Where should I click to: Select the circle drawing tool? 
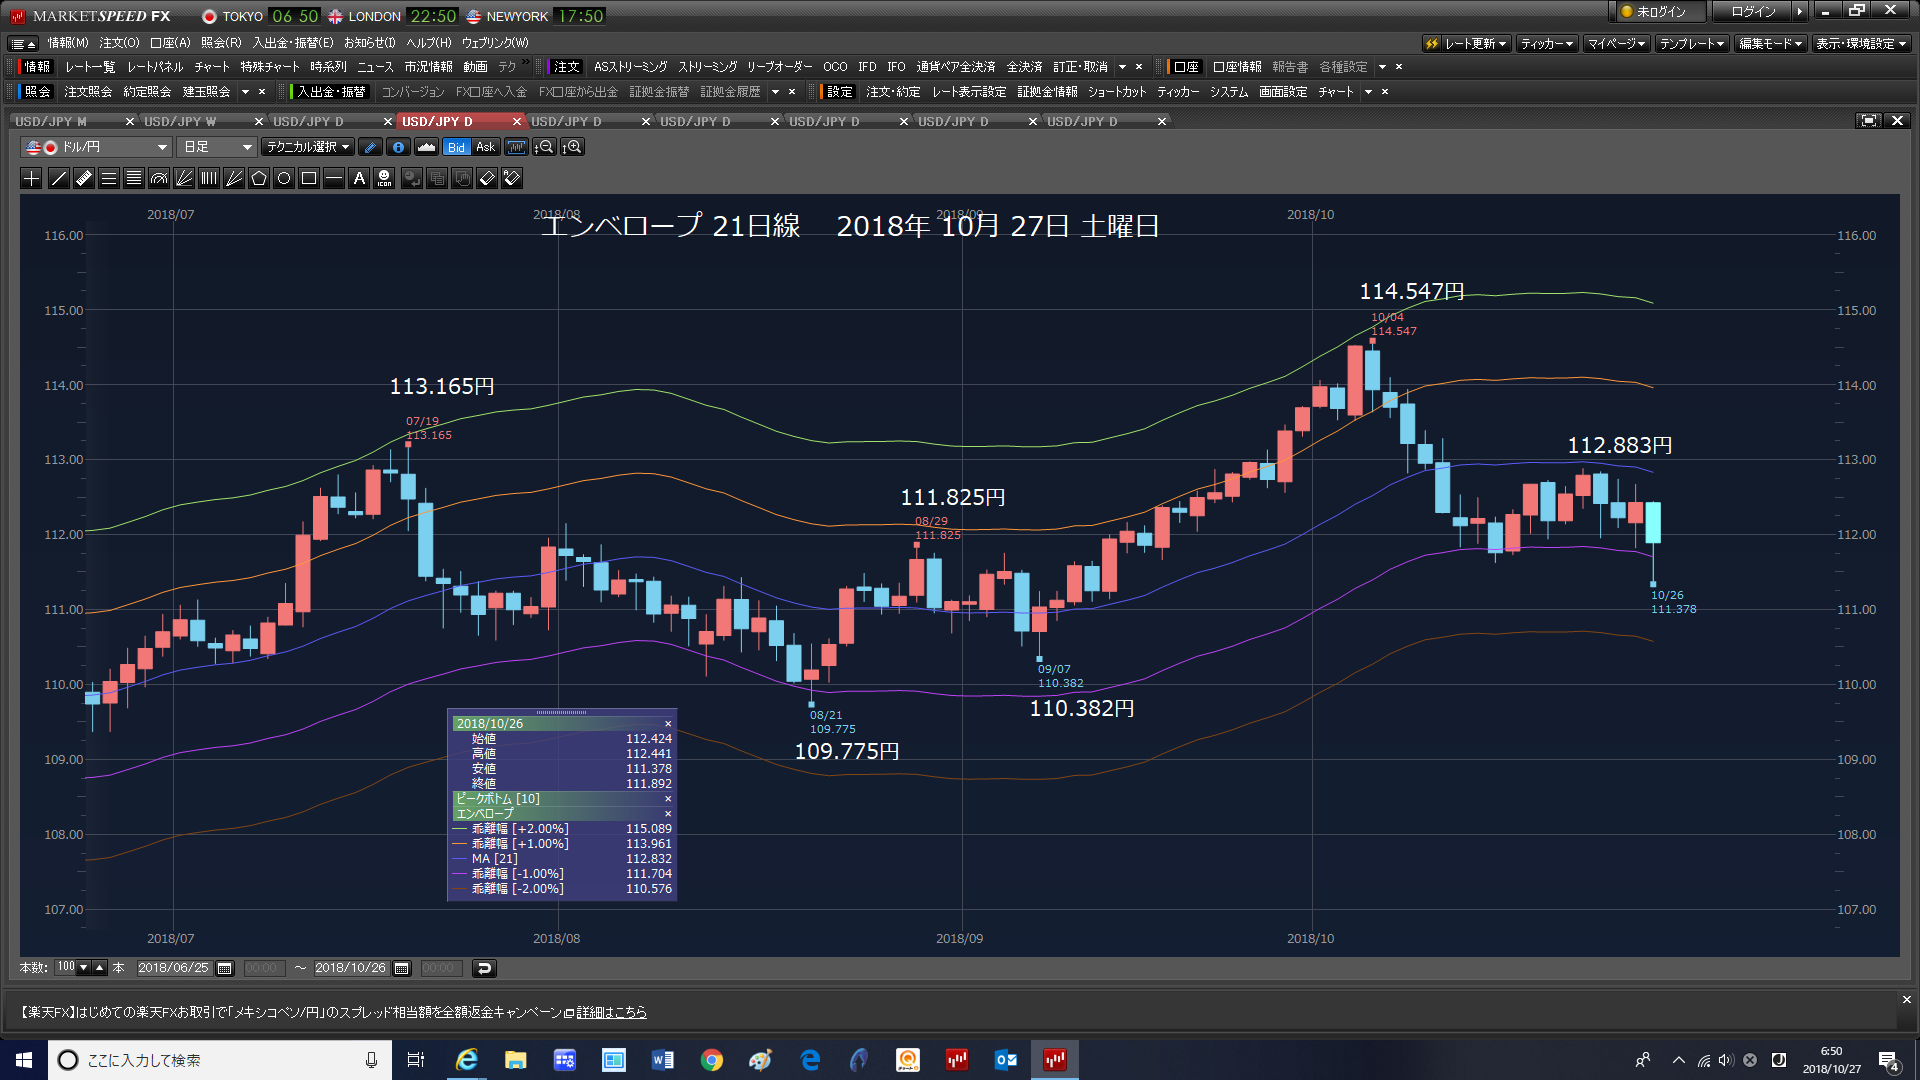coord(284,178)
